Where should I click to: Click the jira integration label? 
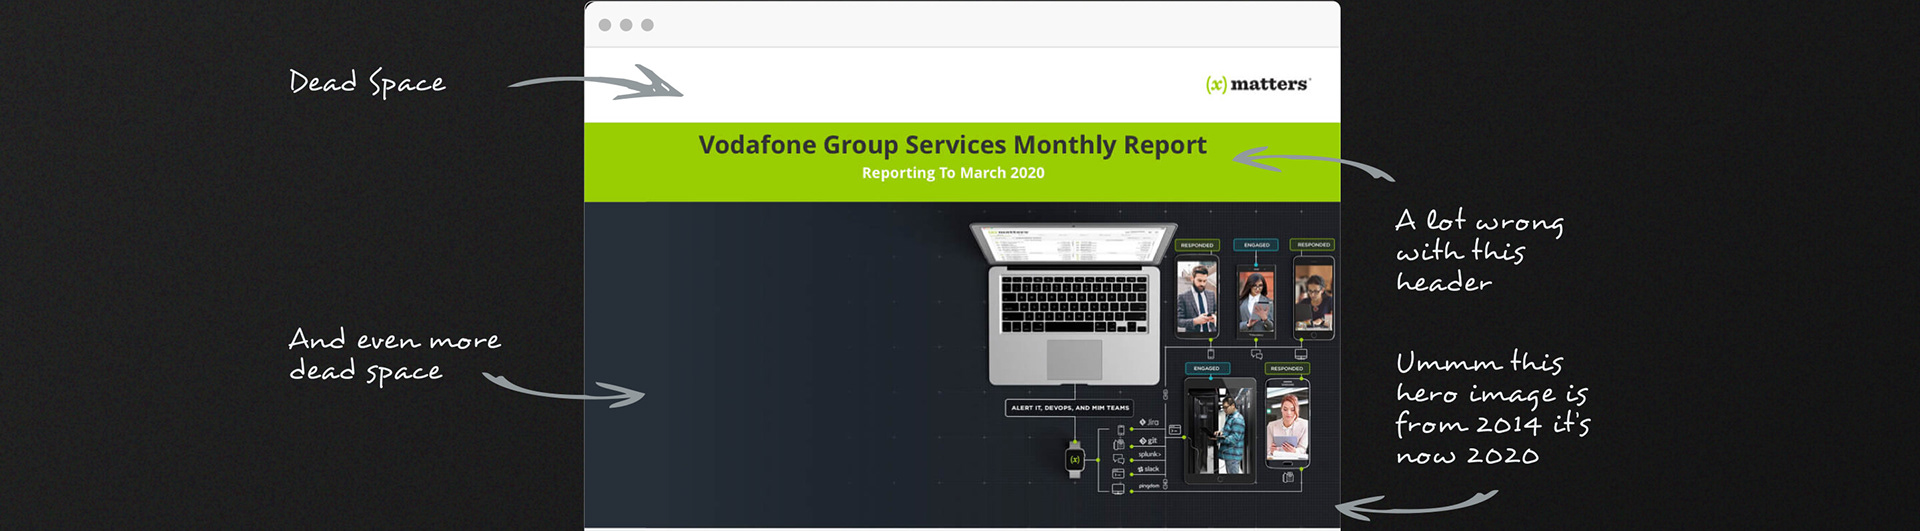(1149, 423)
